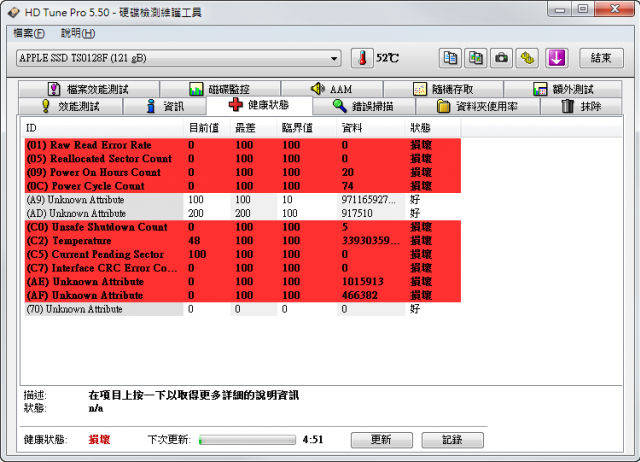Maximize the HD Tune Pro window
640x462 pixels.
click(583, 9)
